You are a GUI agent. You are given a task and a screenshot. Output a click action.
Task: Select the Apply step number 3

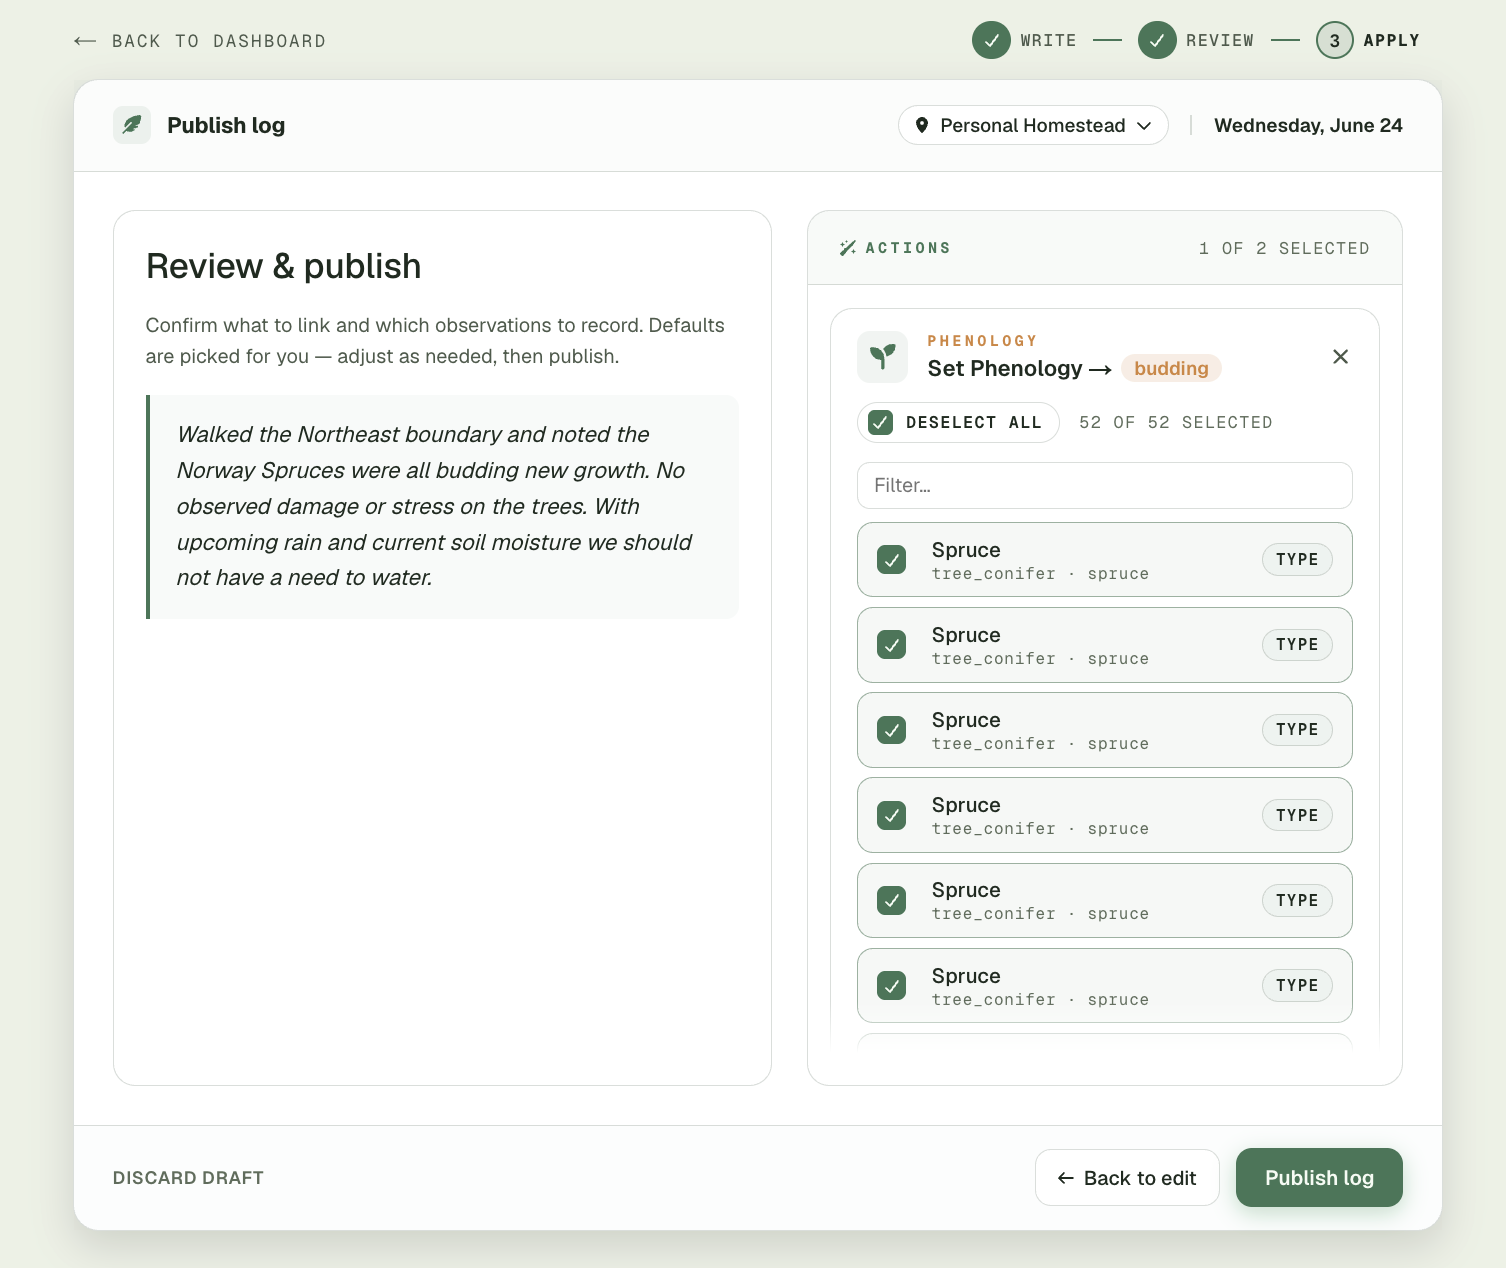pyautogui.click(x=1335, y=40)
